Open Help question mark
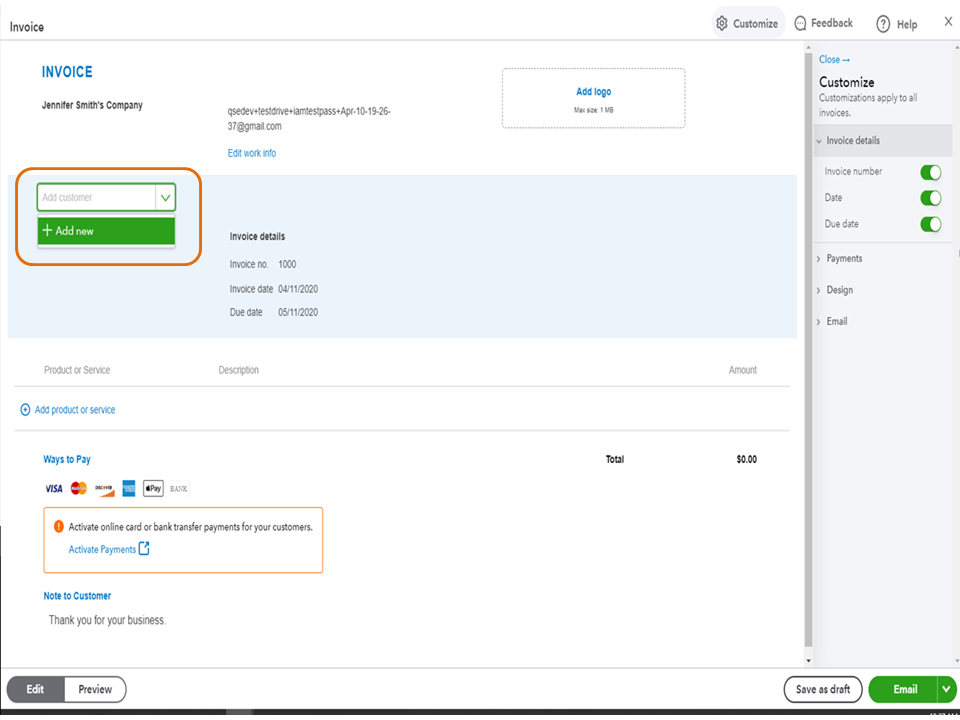This screenshot has height=720, width=960. (896, 24)
